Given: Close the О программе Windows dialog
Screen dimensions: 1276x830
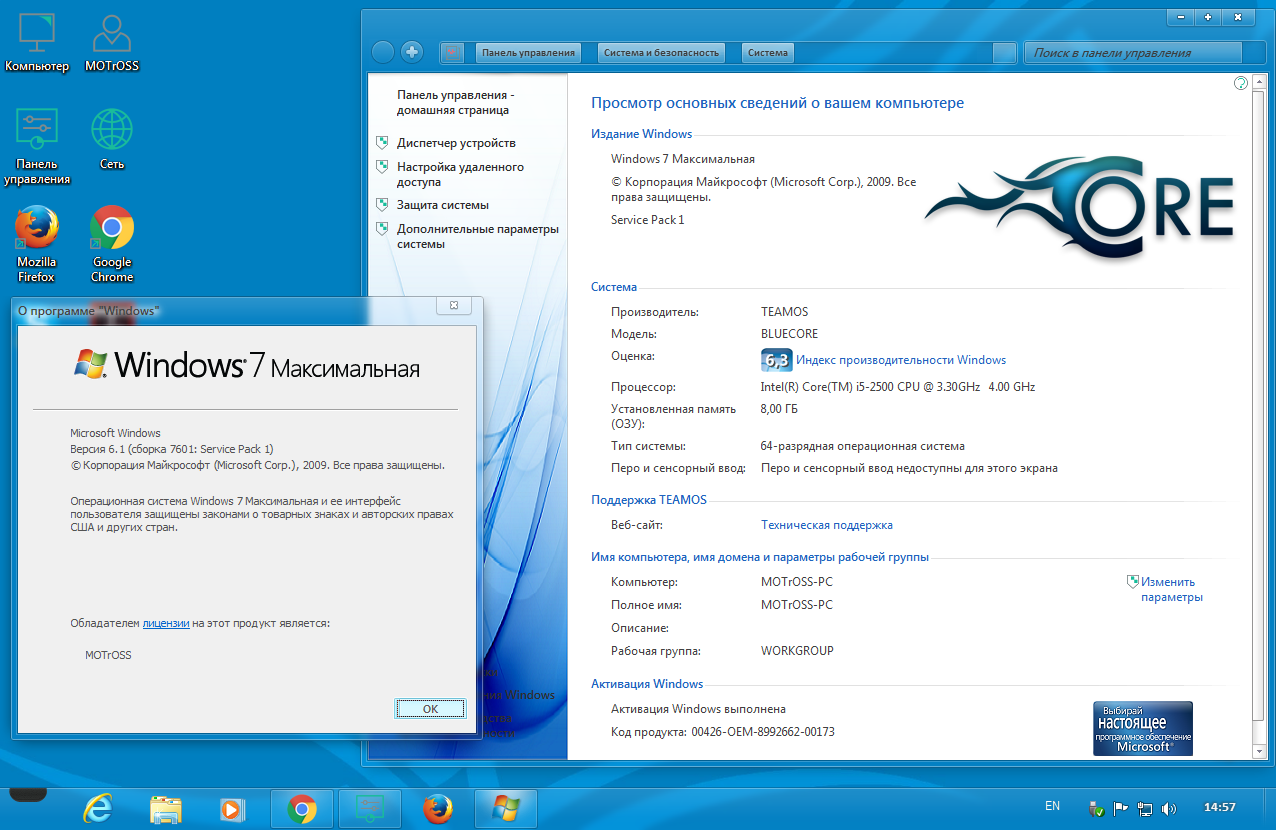Looking at the screenshot, I should 454,305.
